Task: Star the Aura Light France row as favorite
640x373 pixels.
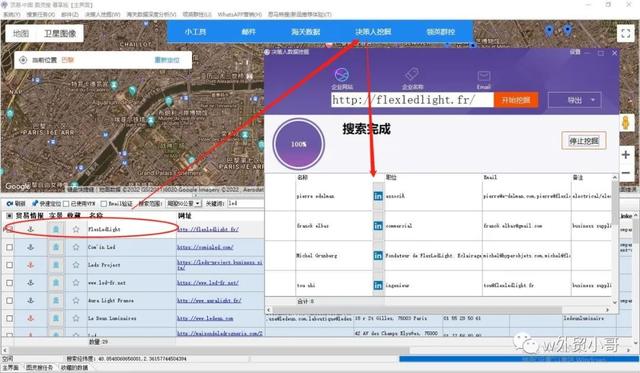Action: pyautogui.click(x=76, y=300)
